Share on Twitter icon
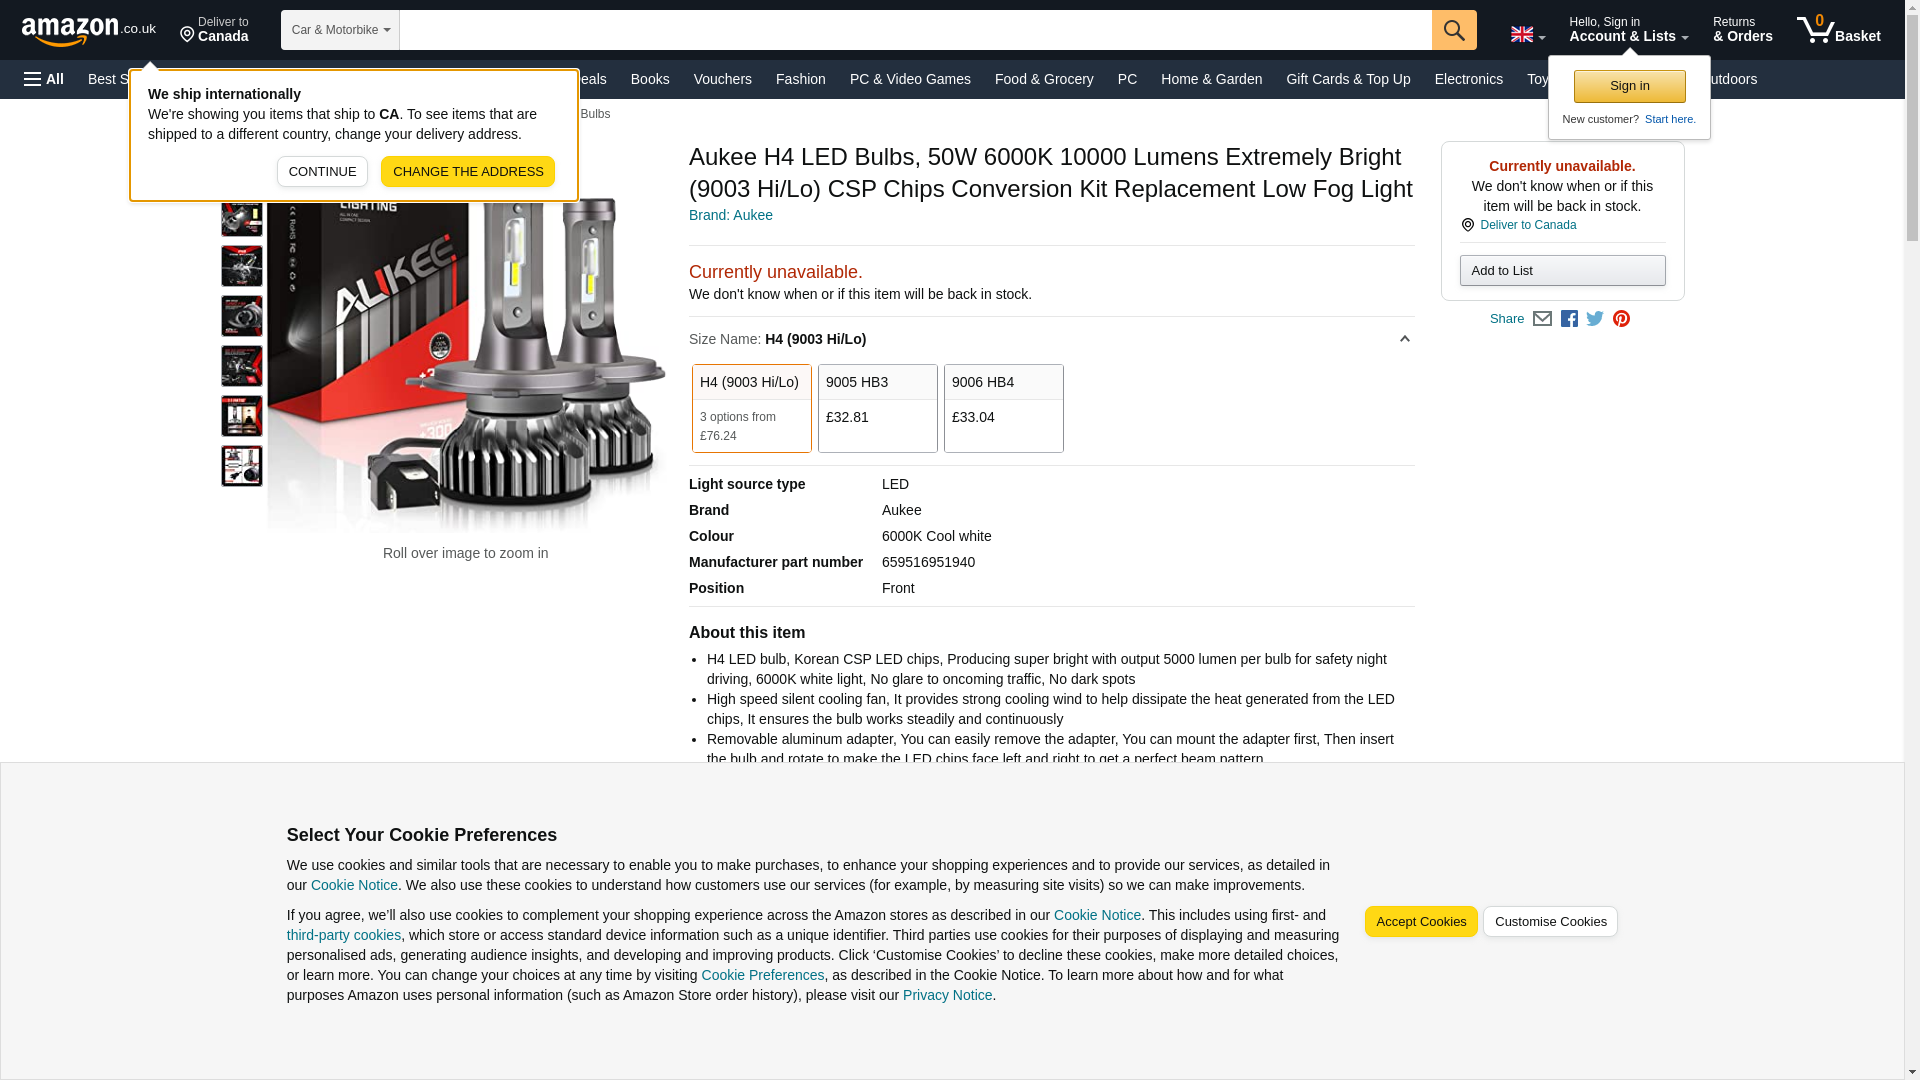 (1595, 319)
